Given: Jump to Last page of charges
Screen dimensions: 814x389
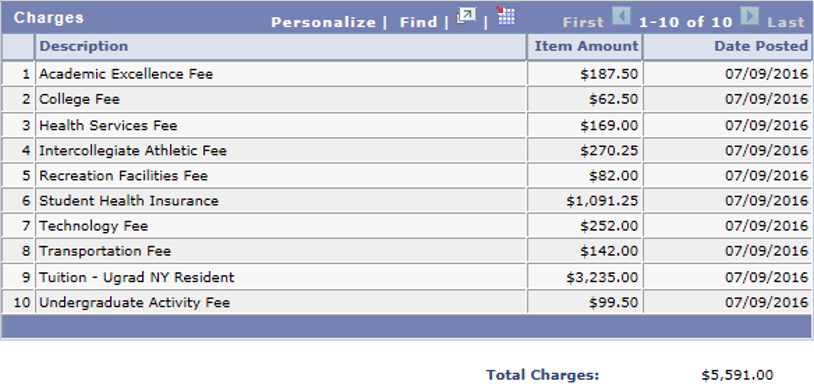Looking at the screenshot, I should [786, 22].
